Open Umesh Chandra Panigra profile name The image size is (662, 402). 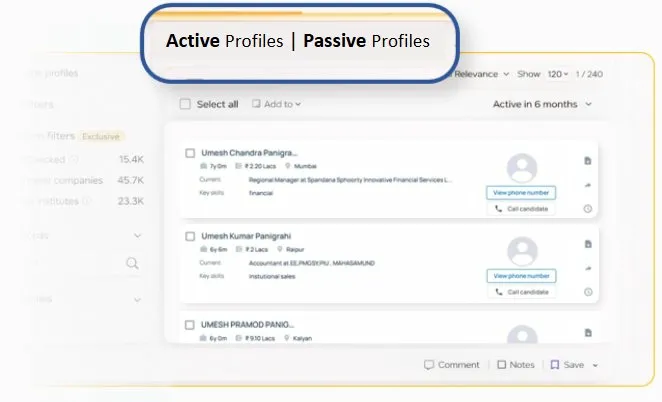[249, 153]
